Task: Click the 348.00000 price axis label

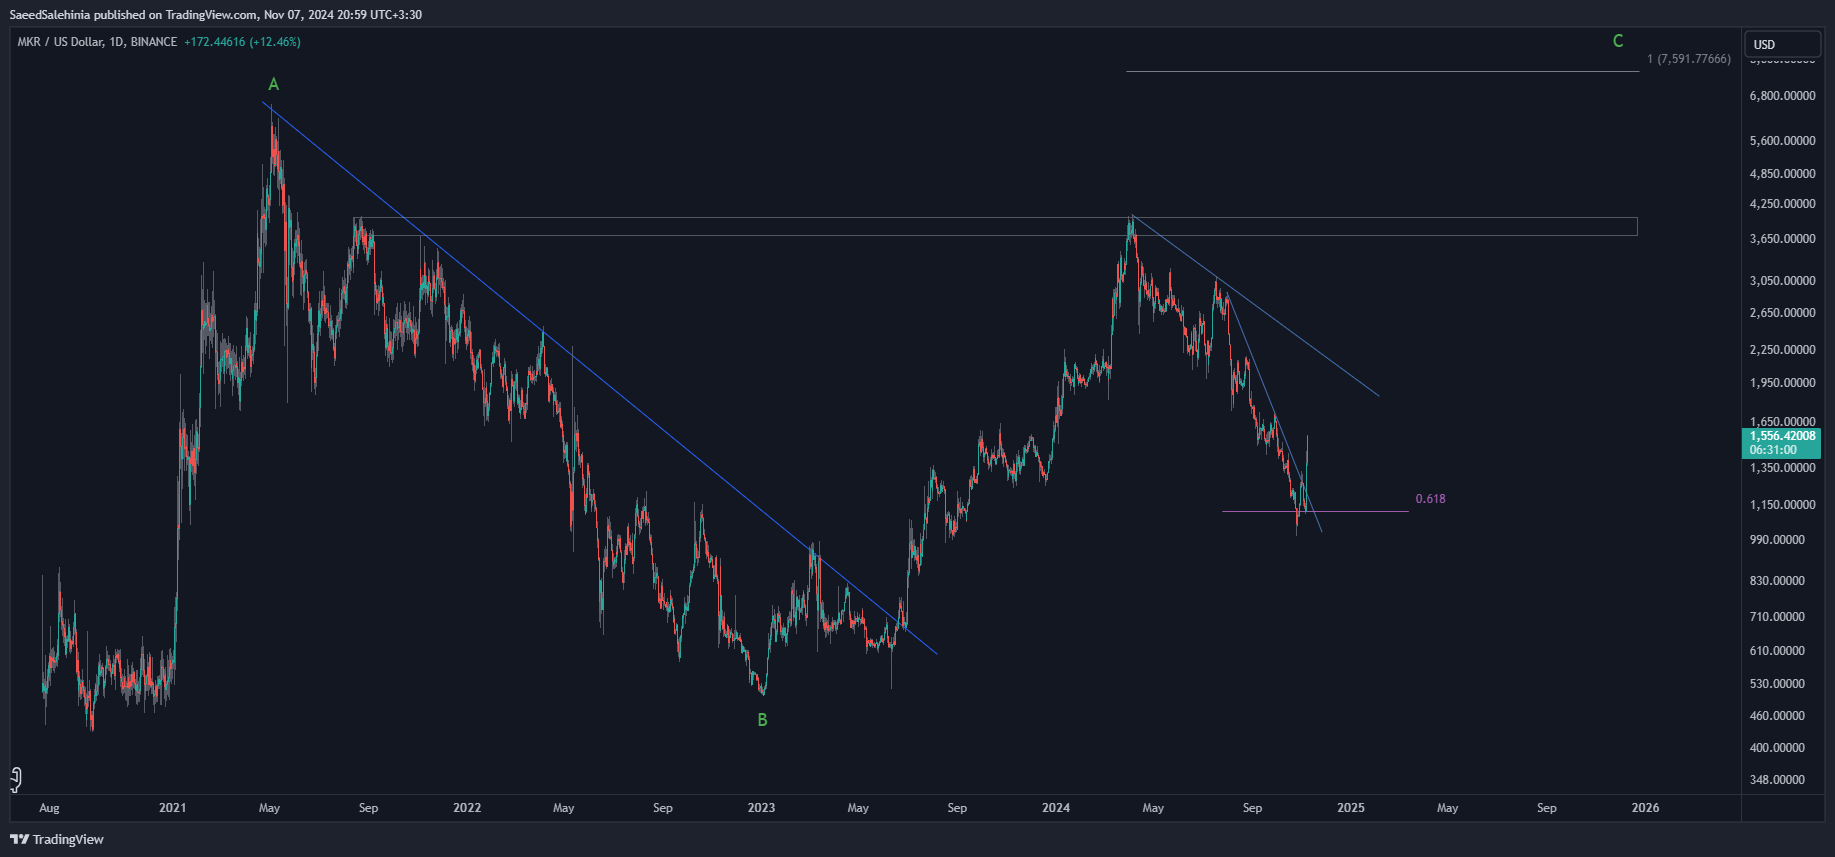Action: 1777,780
